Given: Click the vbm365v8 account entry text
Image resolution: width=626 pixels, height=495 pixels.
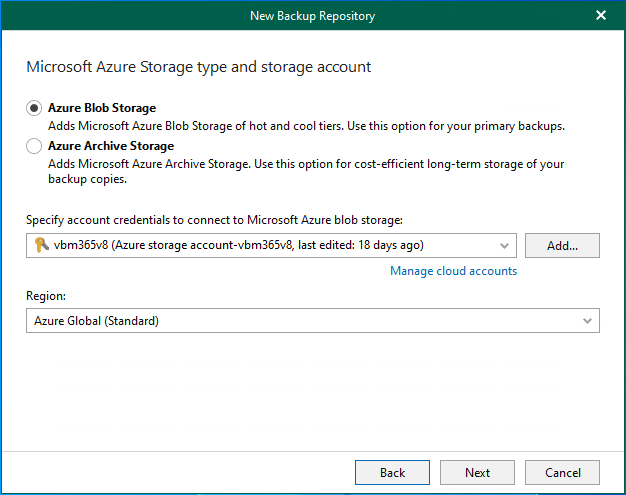Looking at the screenshot, I should (240, 245).
